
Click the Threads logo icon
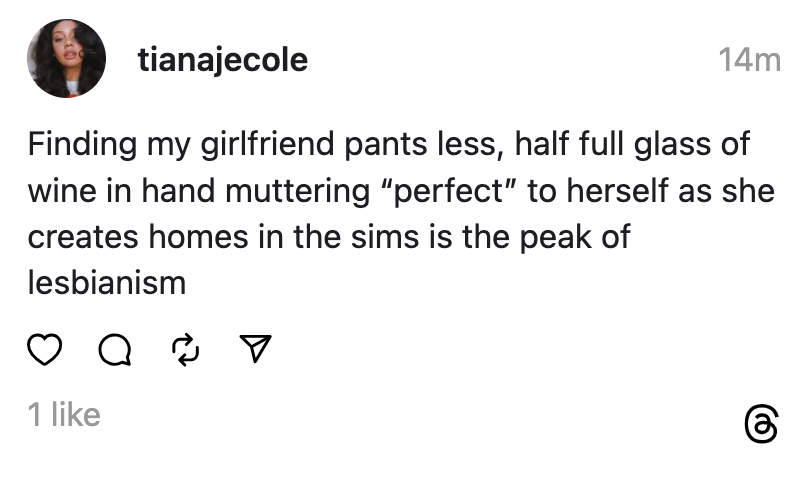(x=761, y=423)
